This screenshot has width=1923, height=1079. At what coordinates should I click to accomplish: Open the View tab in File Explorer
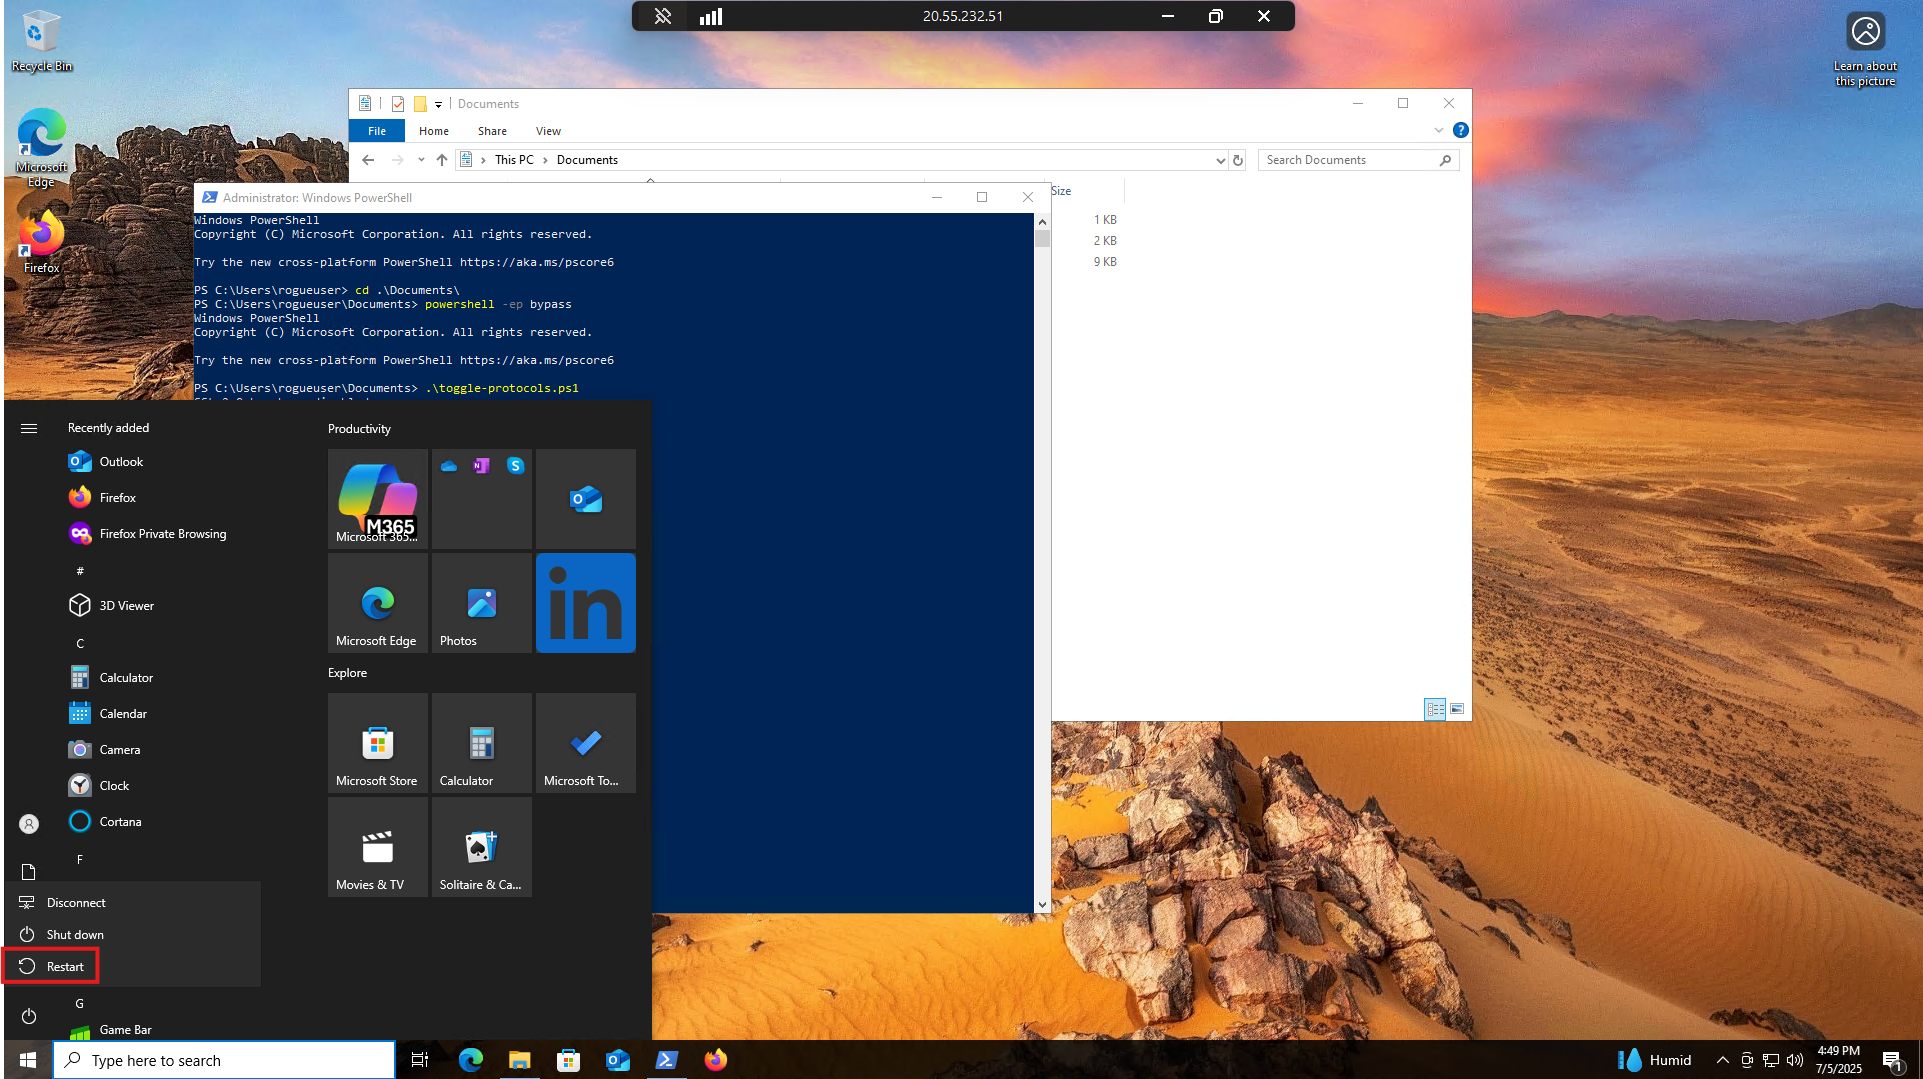[548, 131]
